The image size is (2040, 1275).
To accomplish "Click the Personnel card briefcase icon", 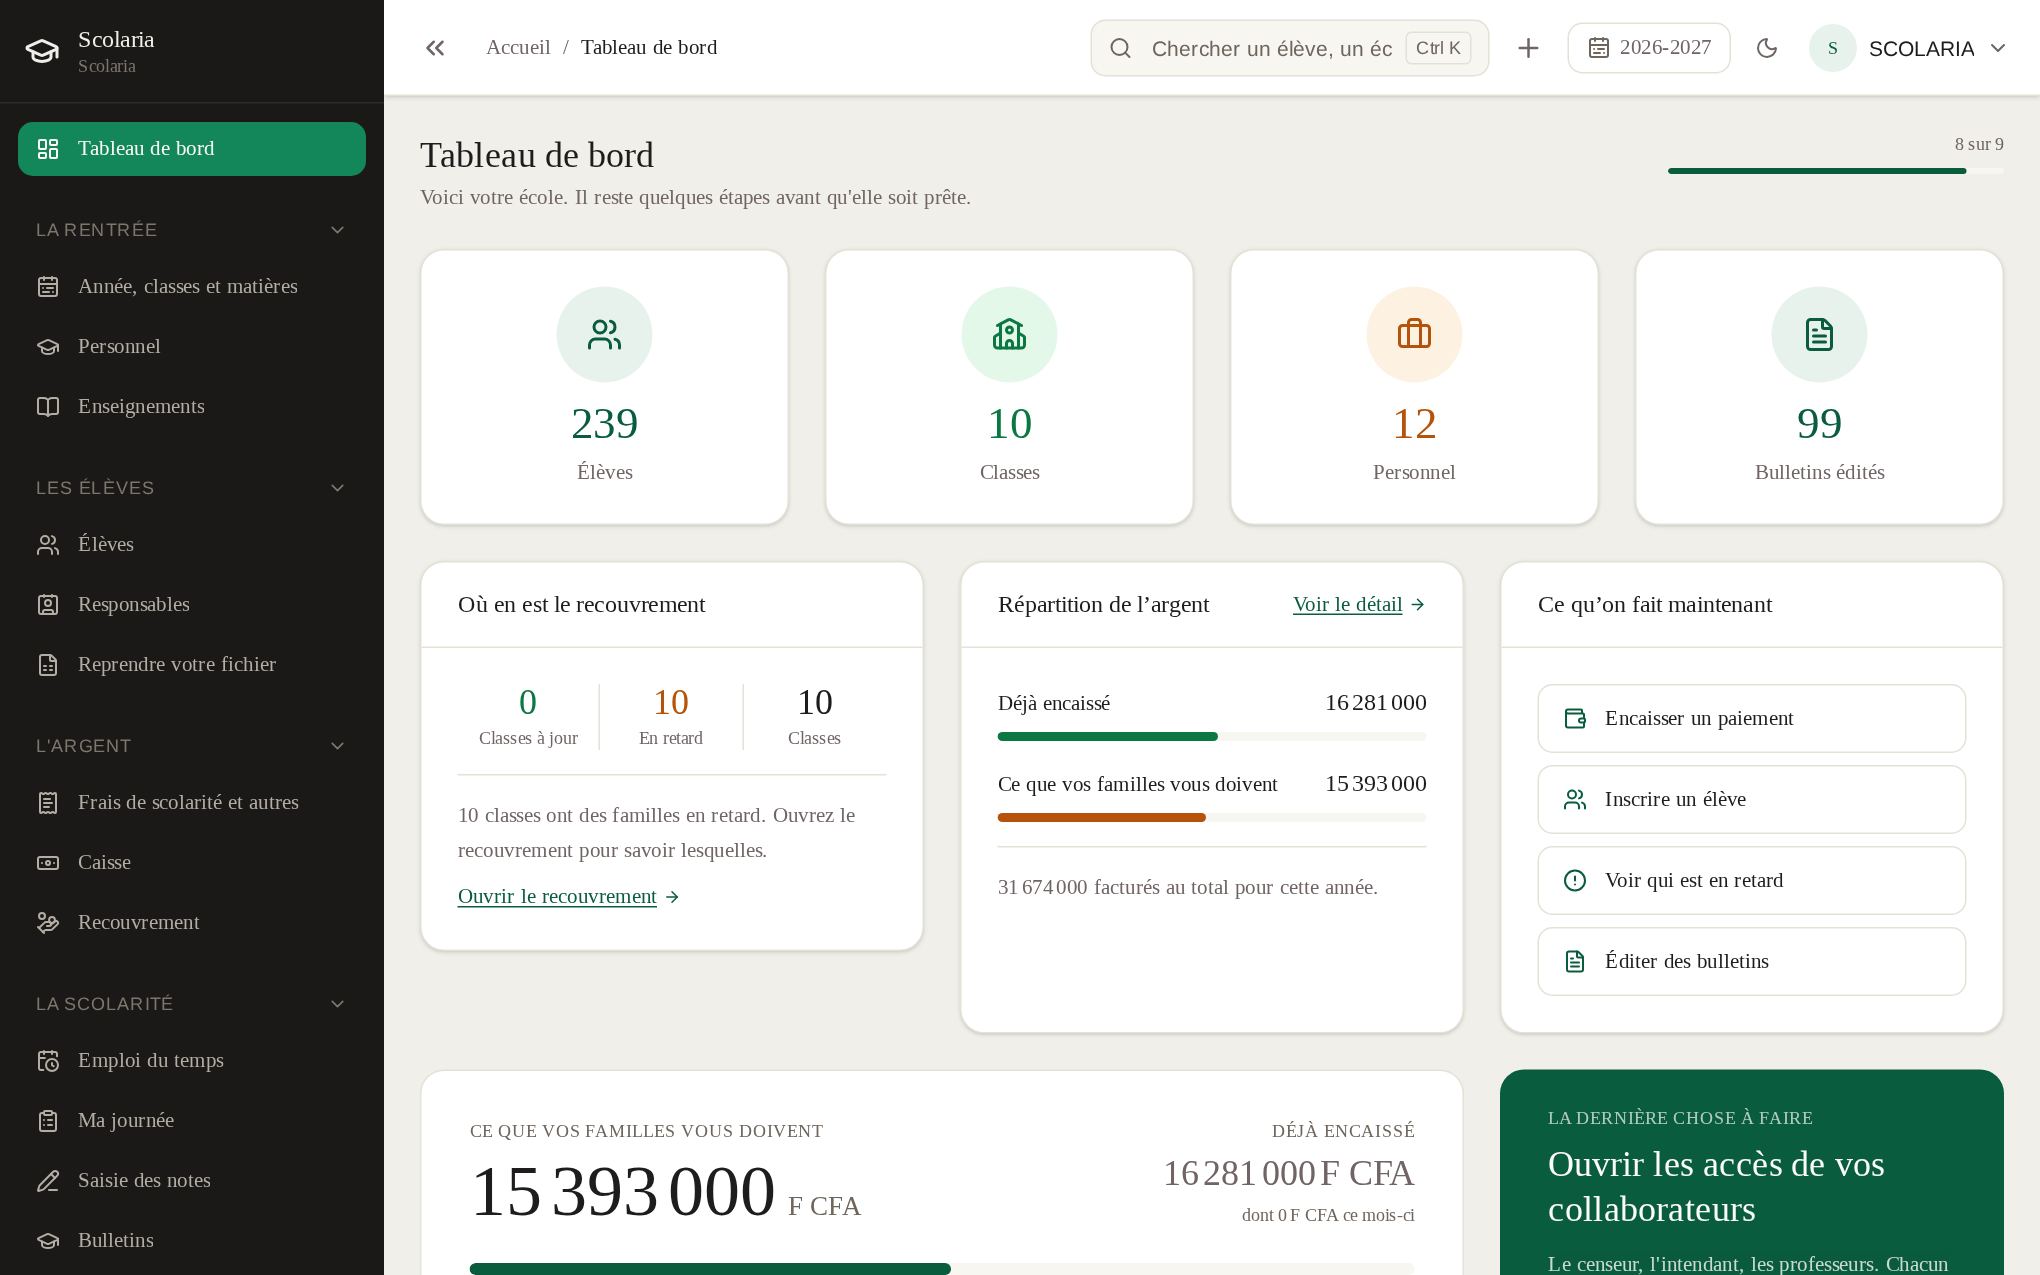I will (1414, 334).
